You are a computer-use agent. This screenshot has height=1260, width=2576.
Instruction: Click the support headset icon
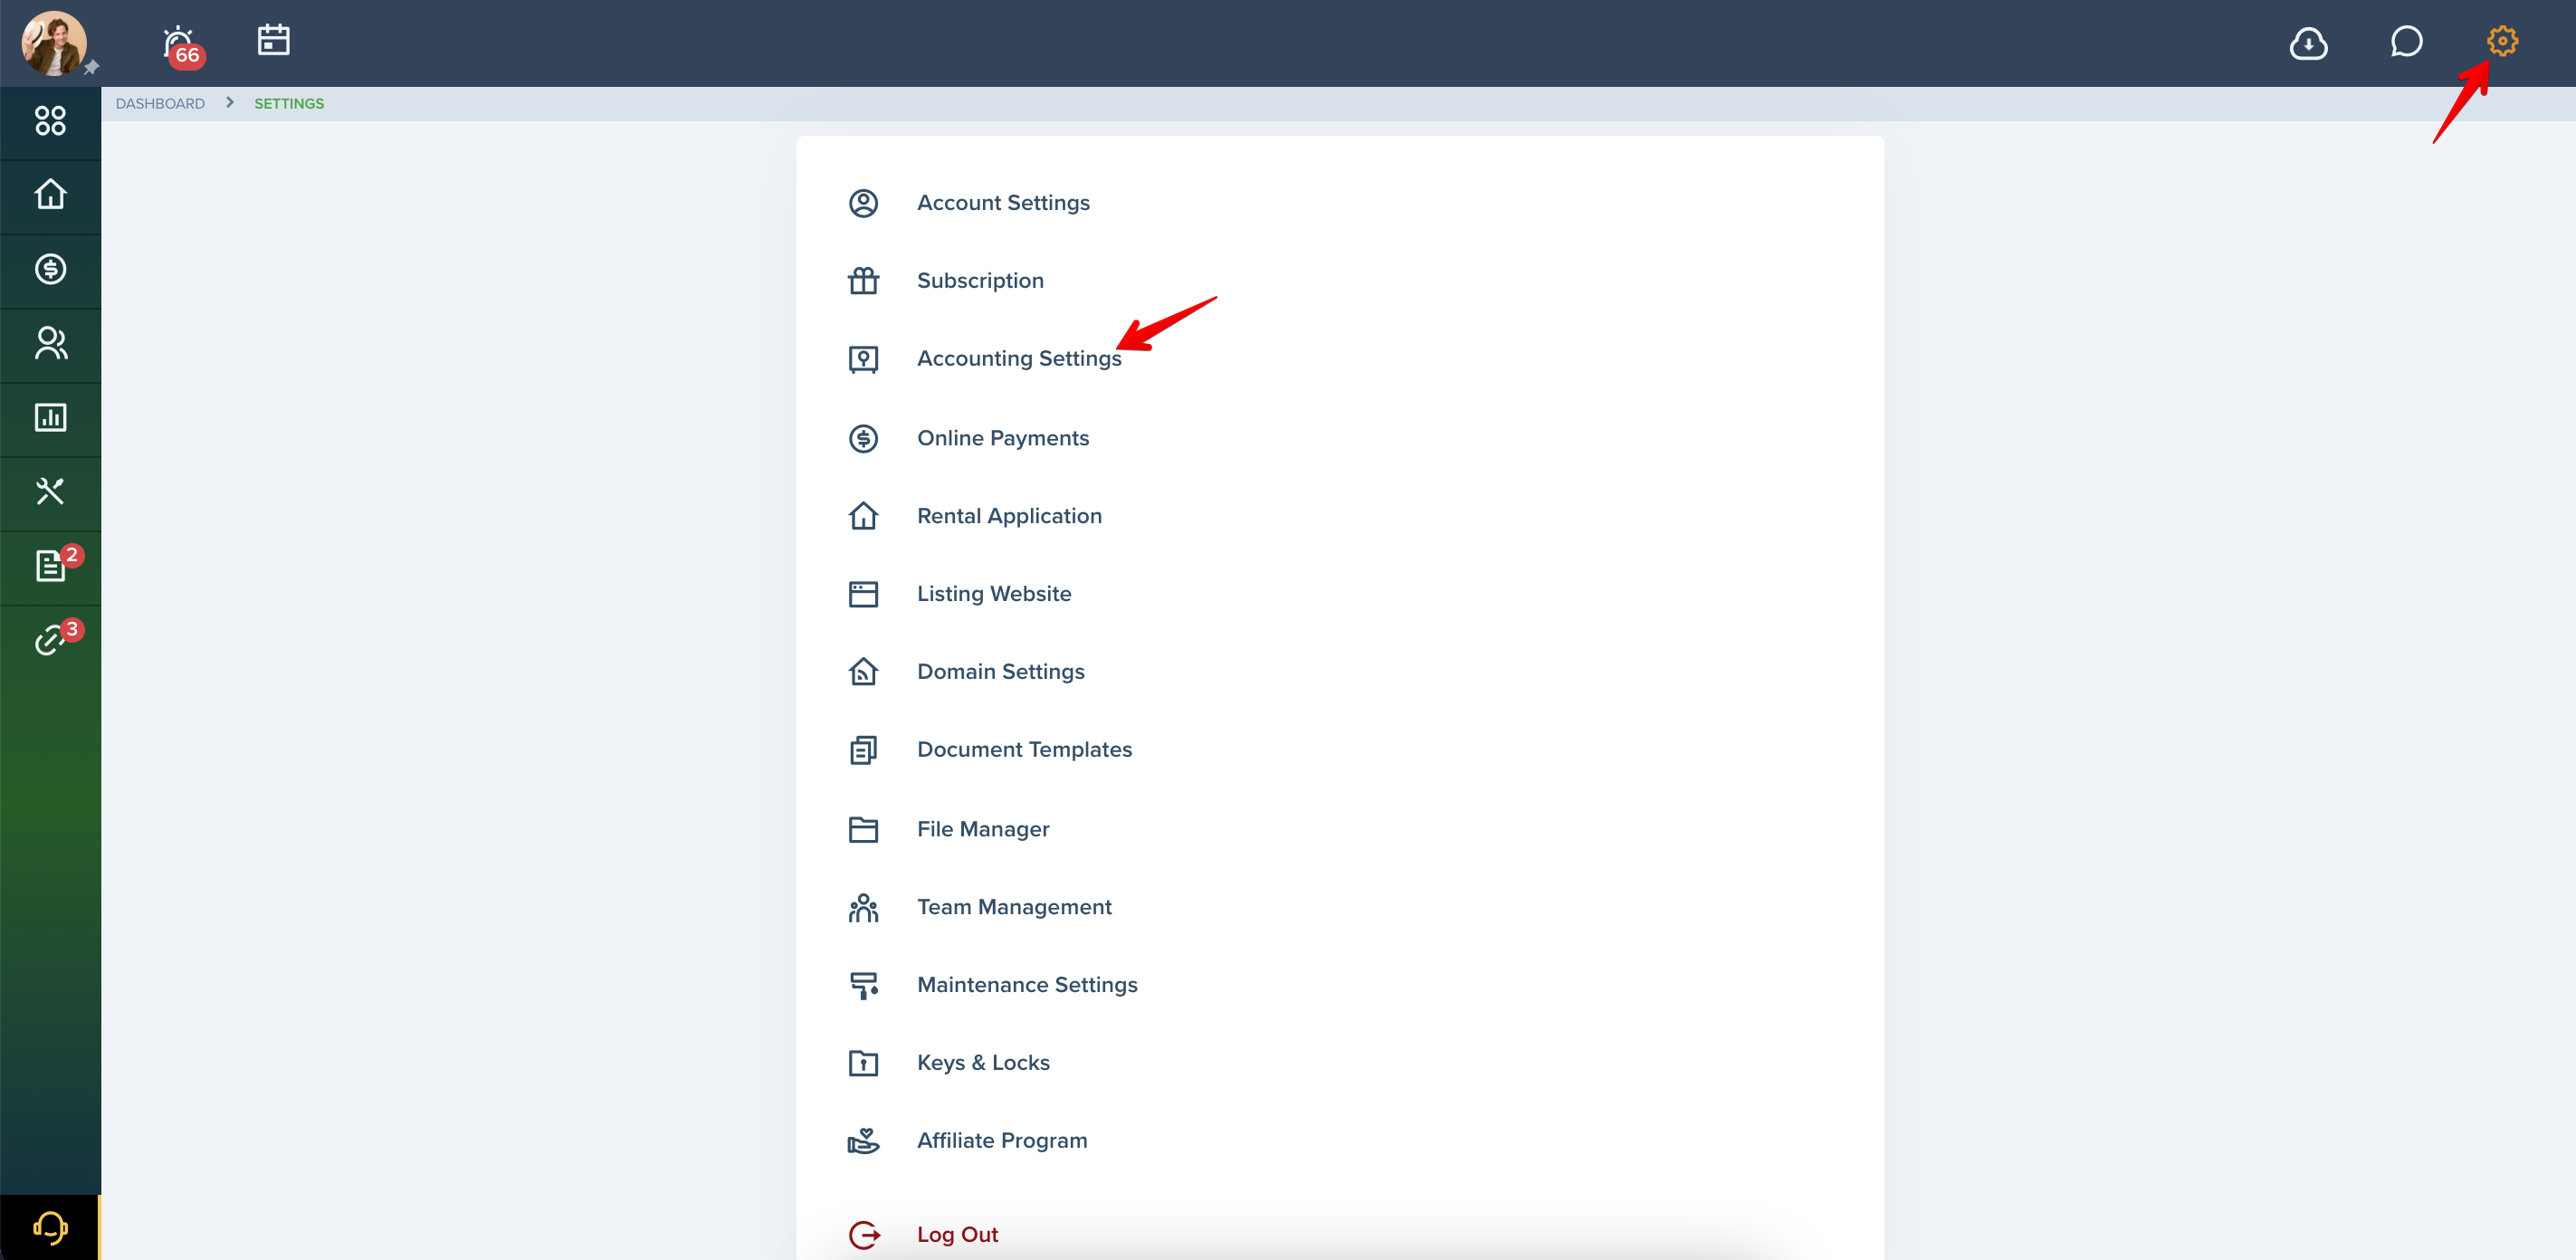[50, 1227]
